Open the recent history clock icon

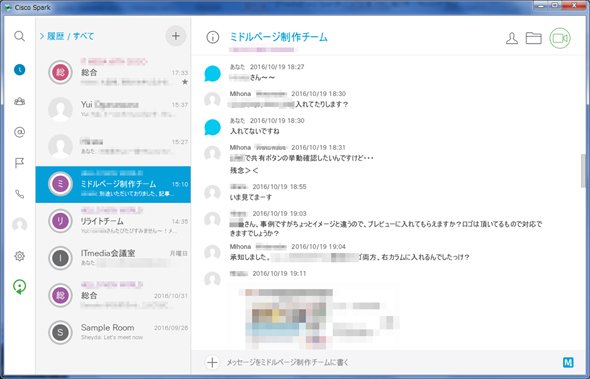coord(20,70)
